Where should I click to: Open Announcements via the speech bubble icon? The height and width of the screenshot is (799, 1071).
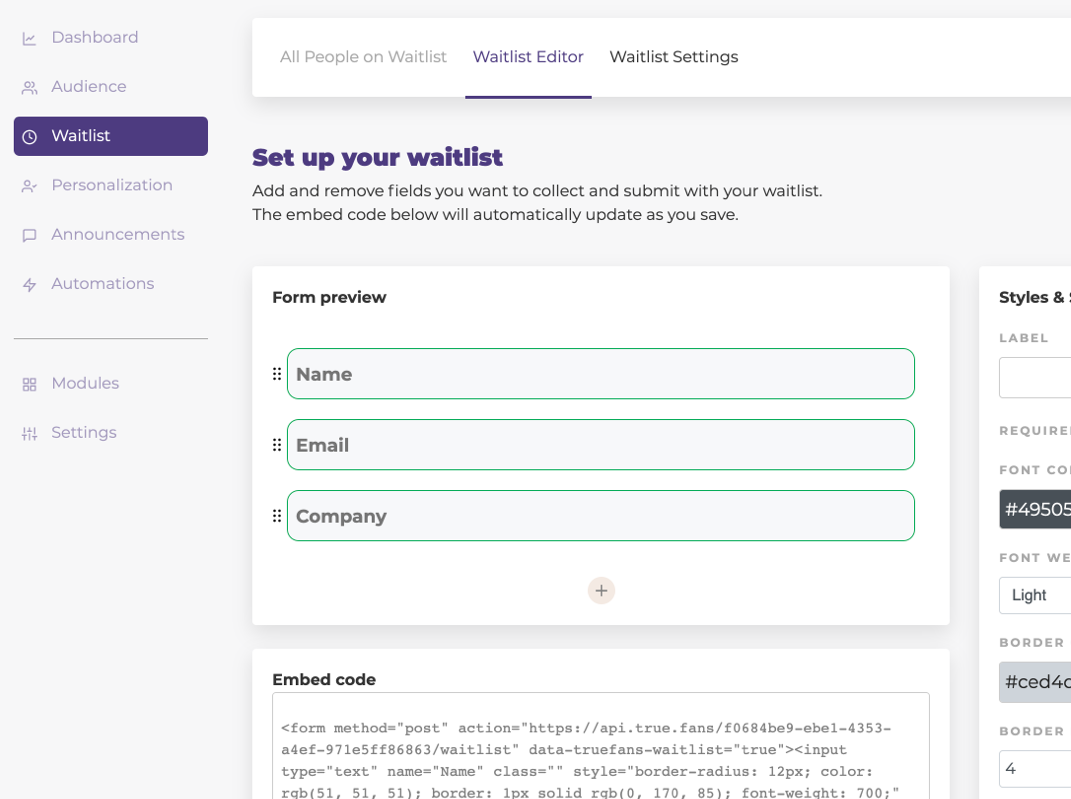(29, 234)
